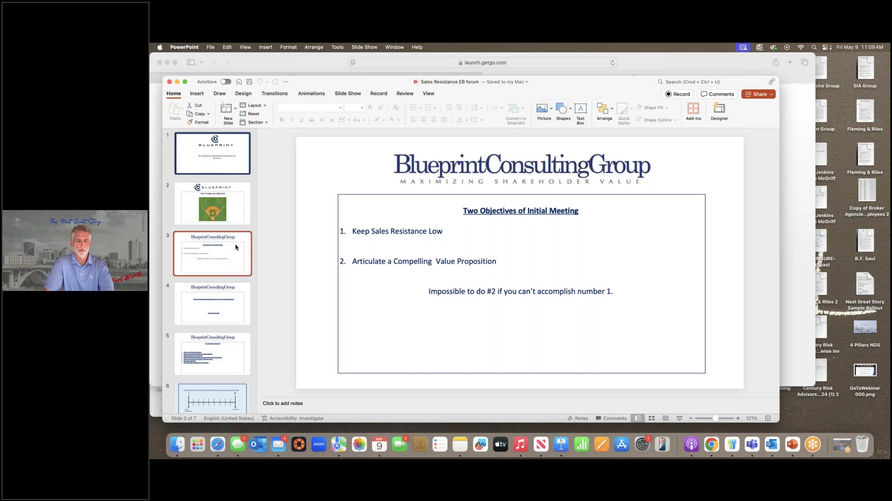
Task: Open the Shape Fill dropdown
Action: 650,107
